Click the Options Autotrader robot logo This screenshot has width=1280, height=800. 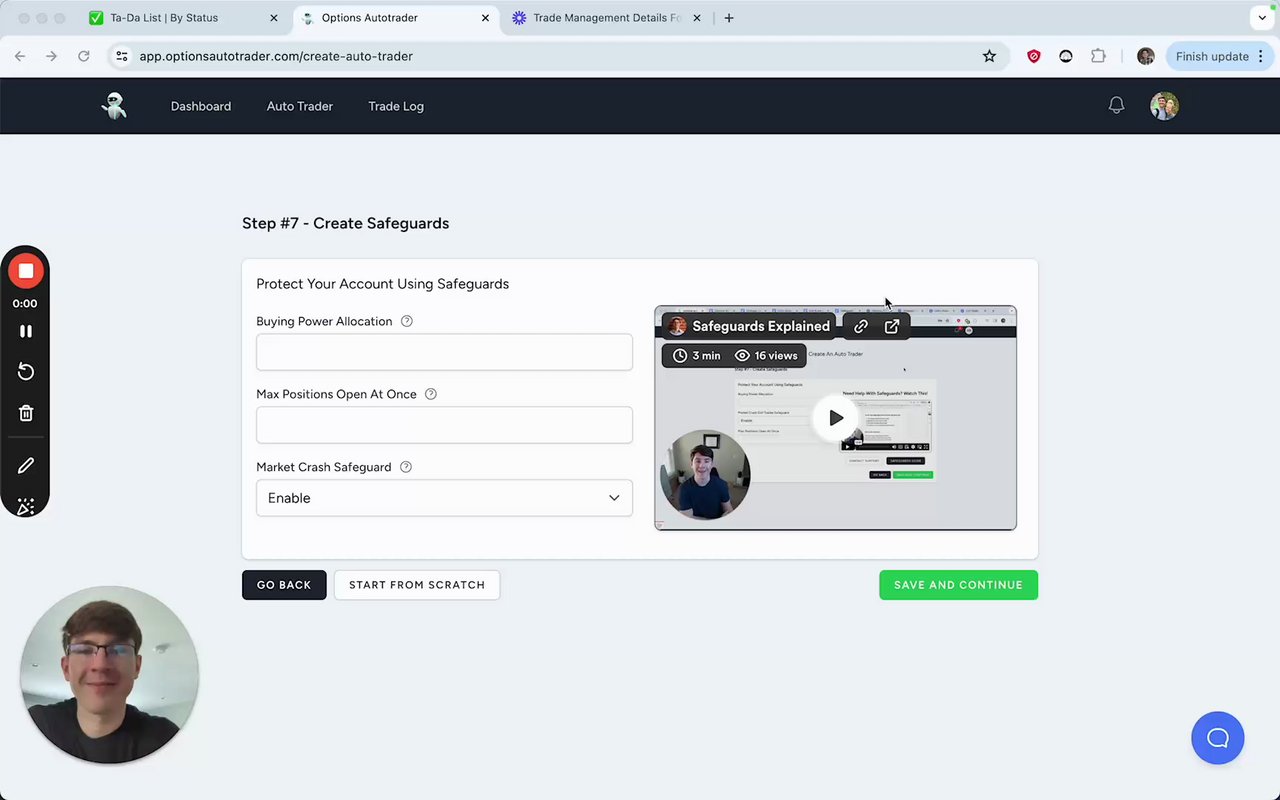tap(114, 106)
